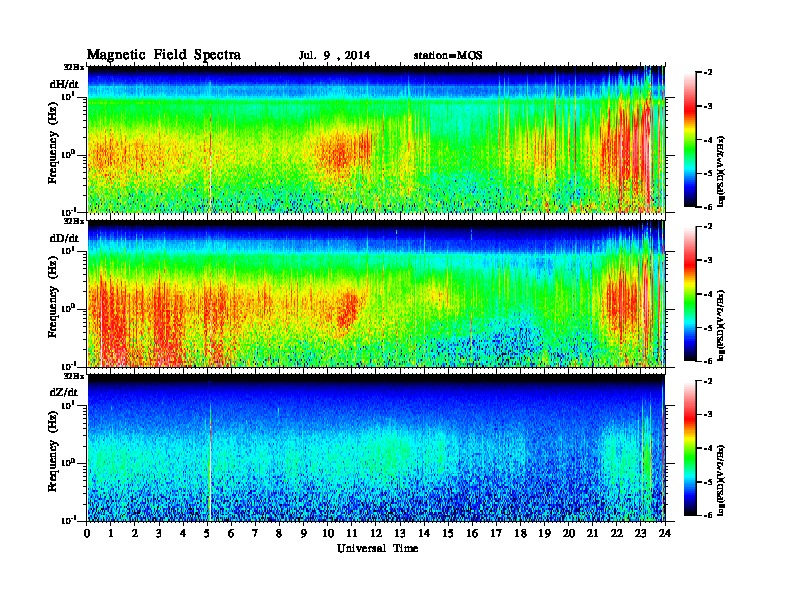This screenshot has height=612, width=792.
Task: Click the 10^0 frequency tick of dD/dt panel
Action: (68, 308)
